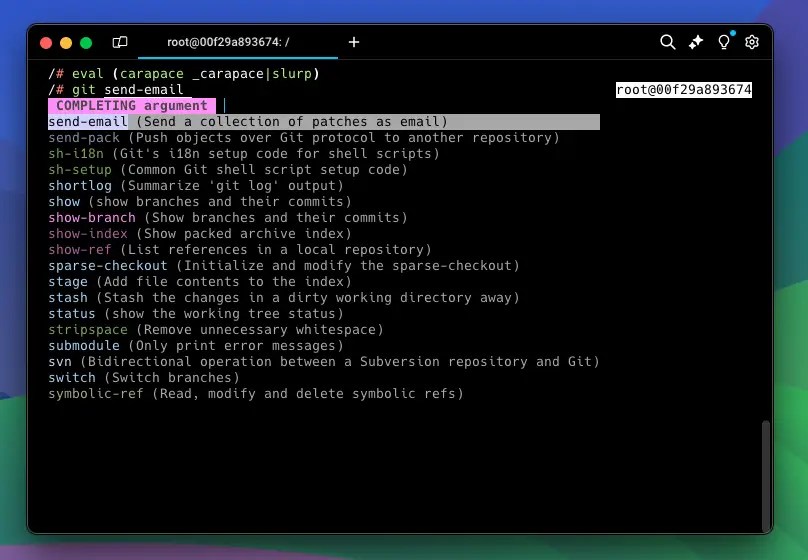Select the stage completion row
This screenshot has height=560, width=808.
(200, 281)
